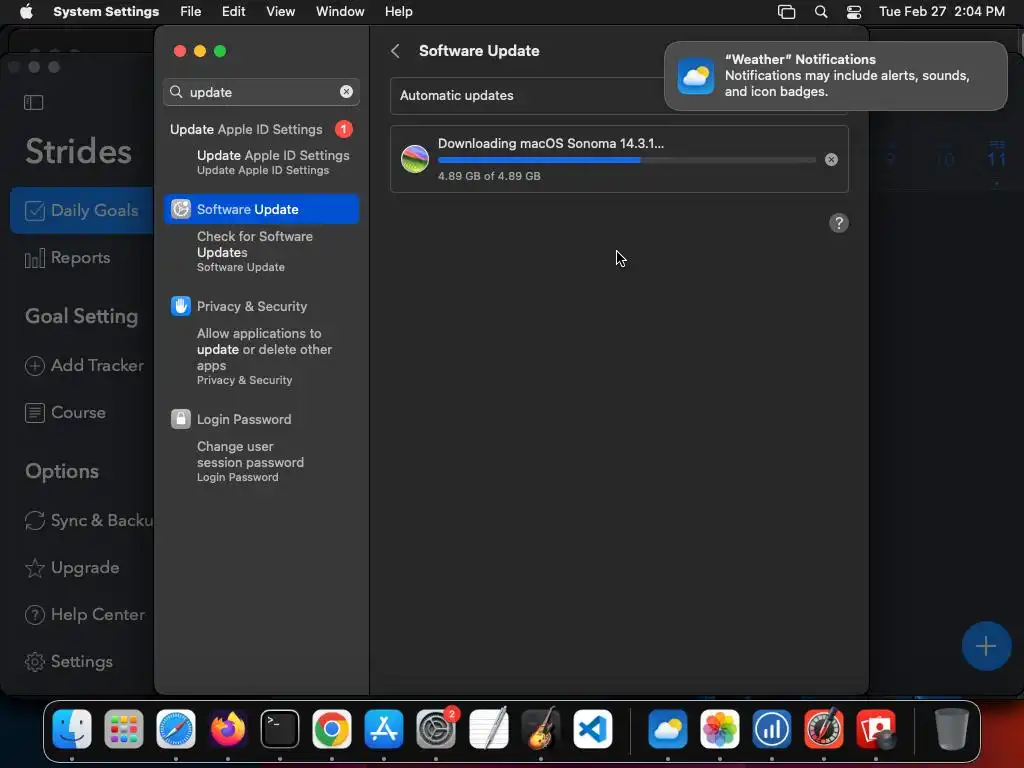Screen dimensions: 1024x768
Task: Click the 4.89 GB of 4.89 GB text
Action: coord(489,176)
